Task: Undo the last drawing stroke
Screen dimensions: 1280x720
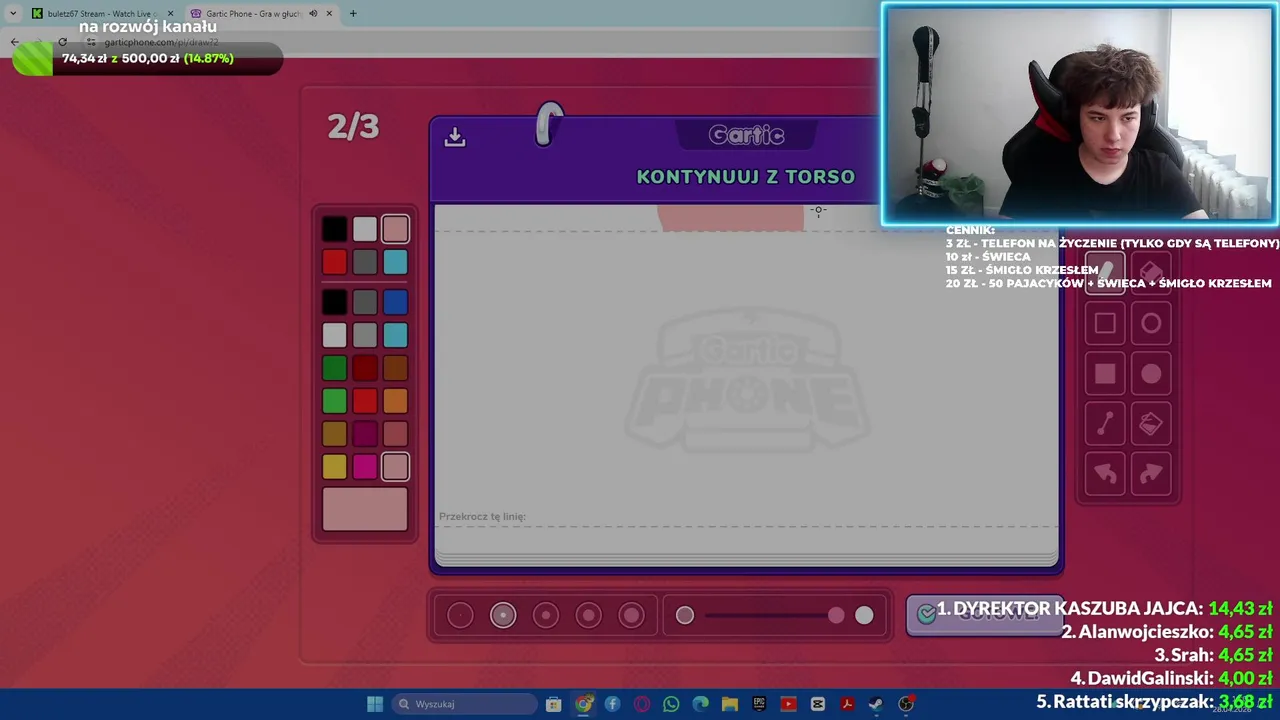Action: click(x=1105, y=473)
